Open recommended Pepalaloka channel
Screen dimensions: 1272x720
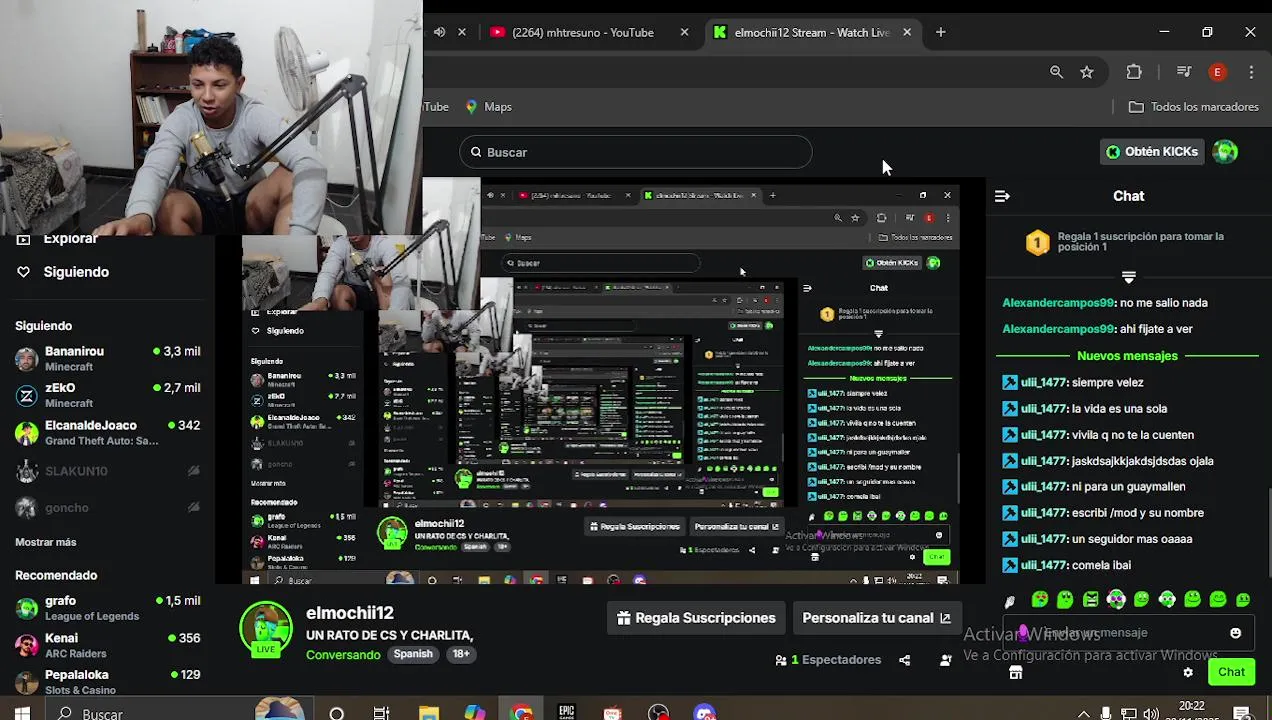coord(107,682)
